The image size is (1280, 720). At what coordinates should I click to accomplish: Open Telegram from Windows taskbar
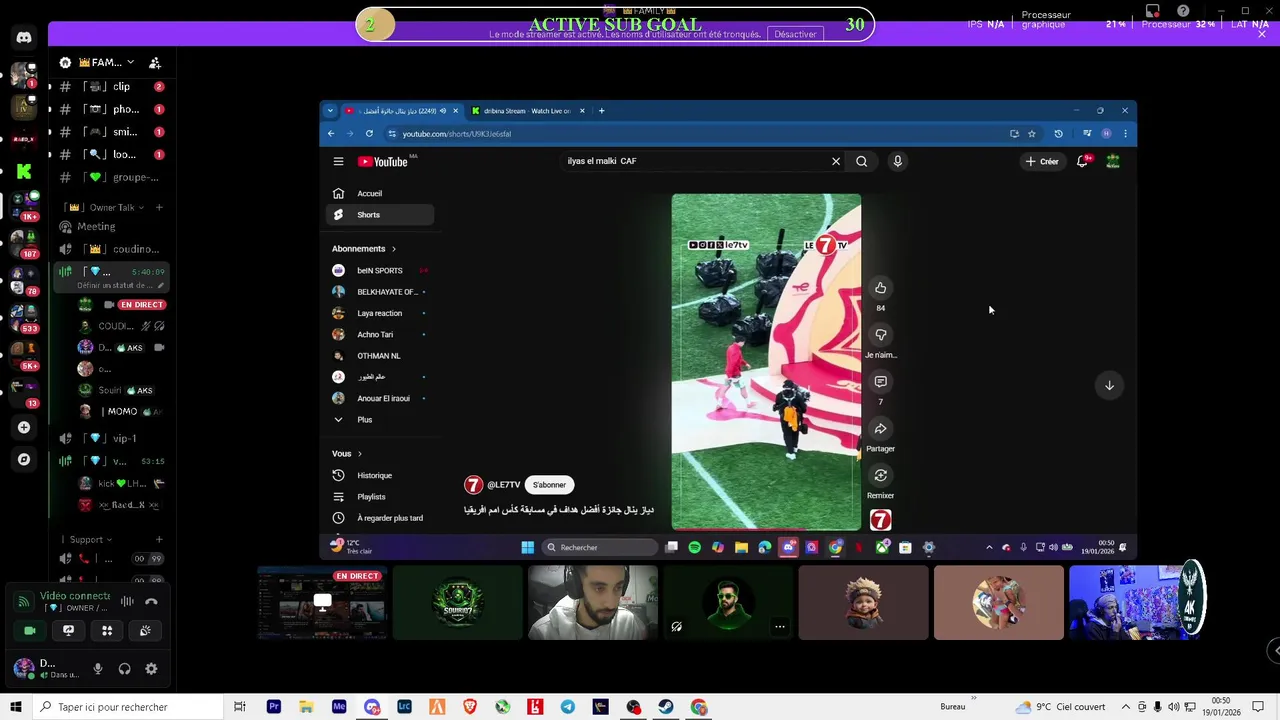(568, 707)
